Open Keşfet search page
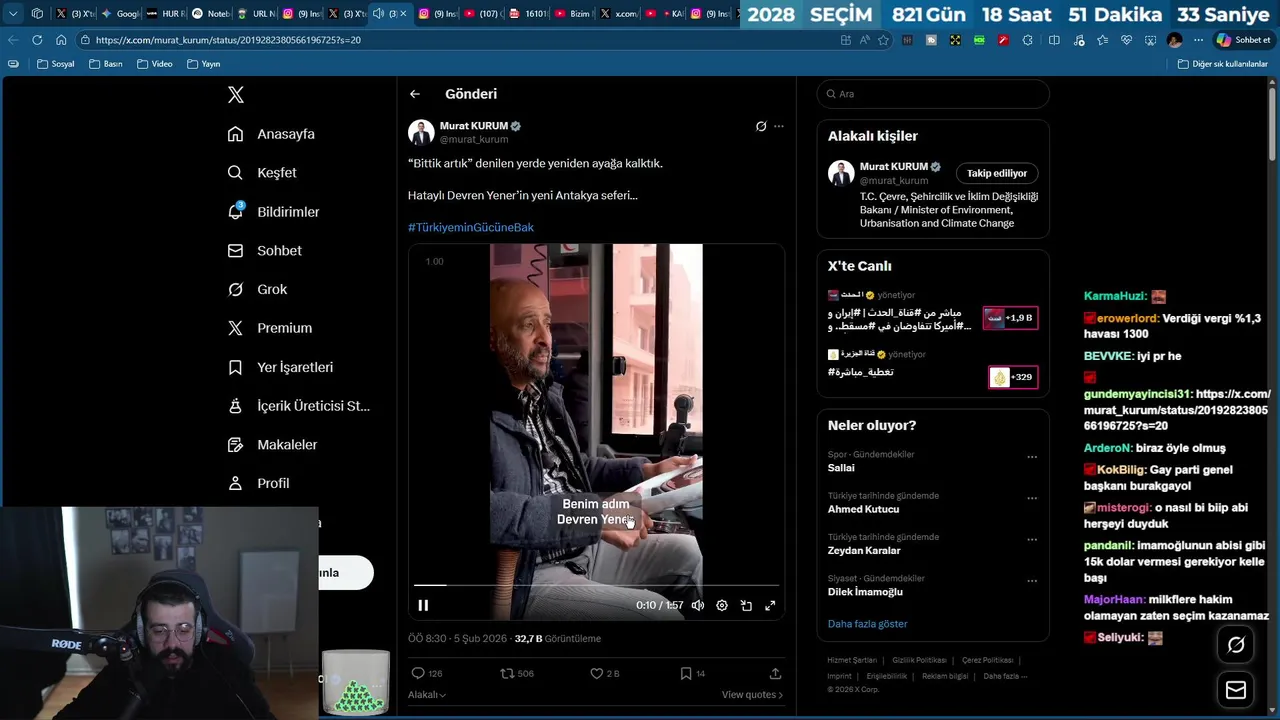The height and width of the screenshot is (720, 1280). point(262,173)
